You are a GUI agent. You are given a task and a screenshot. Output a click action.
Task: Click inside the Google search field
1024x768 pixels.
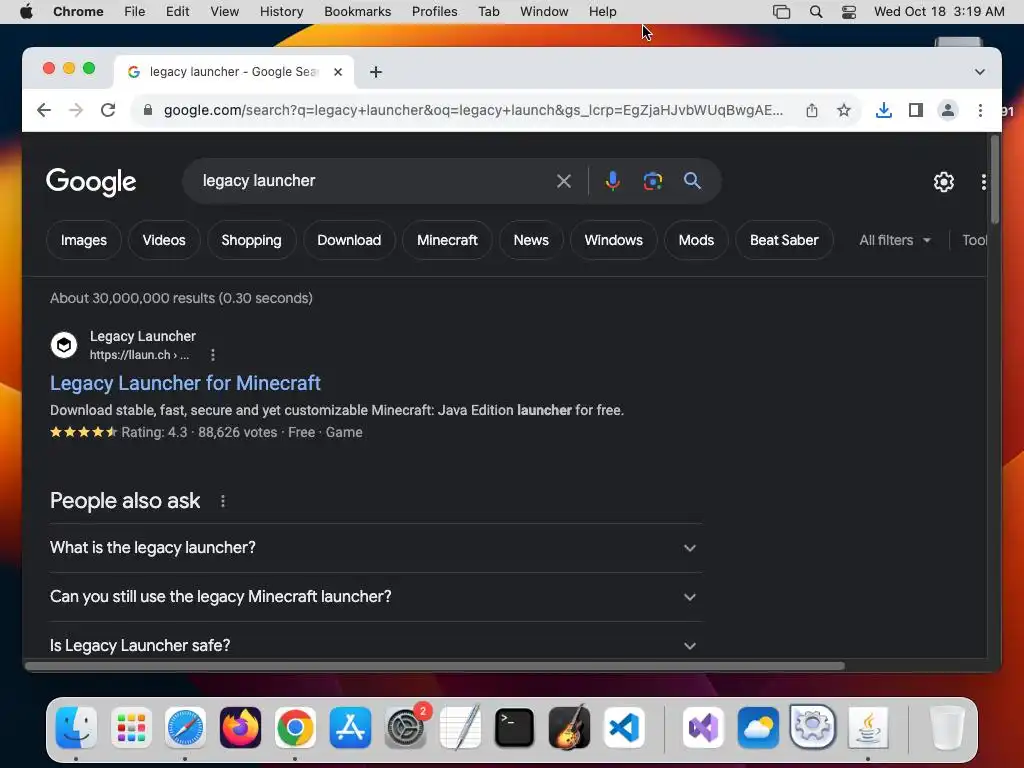(x=372, y=181)
